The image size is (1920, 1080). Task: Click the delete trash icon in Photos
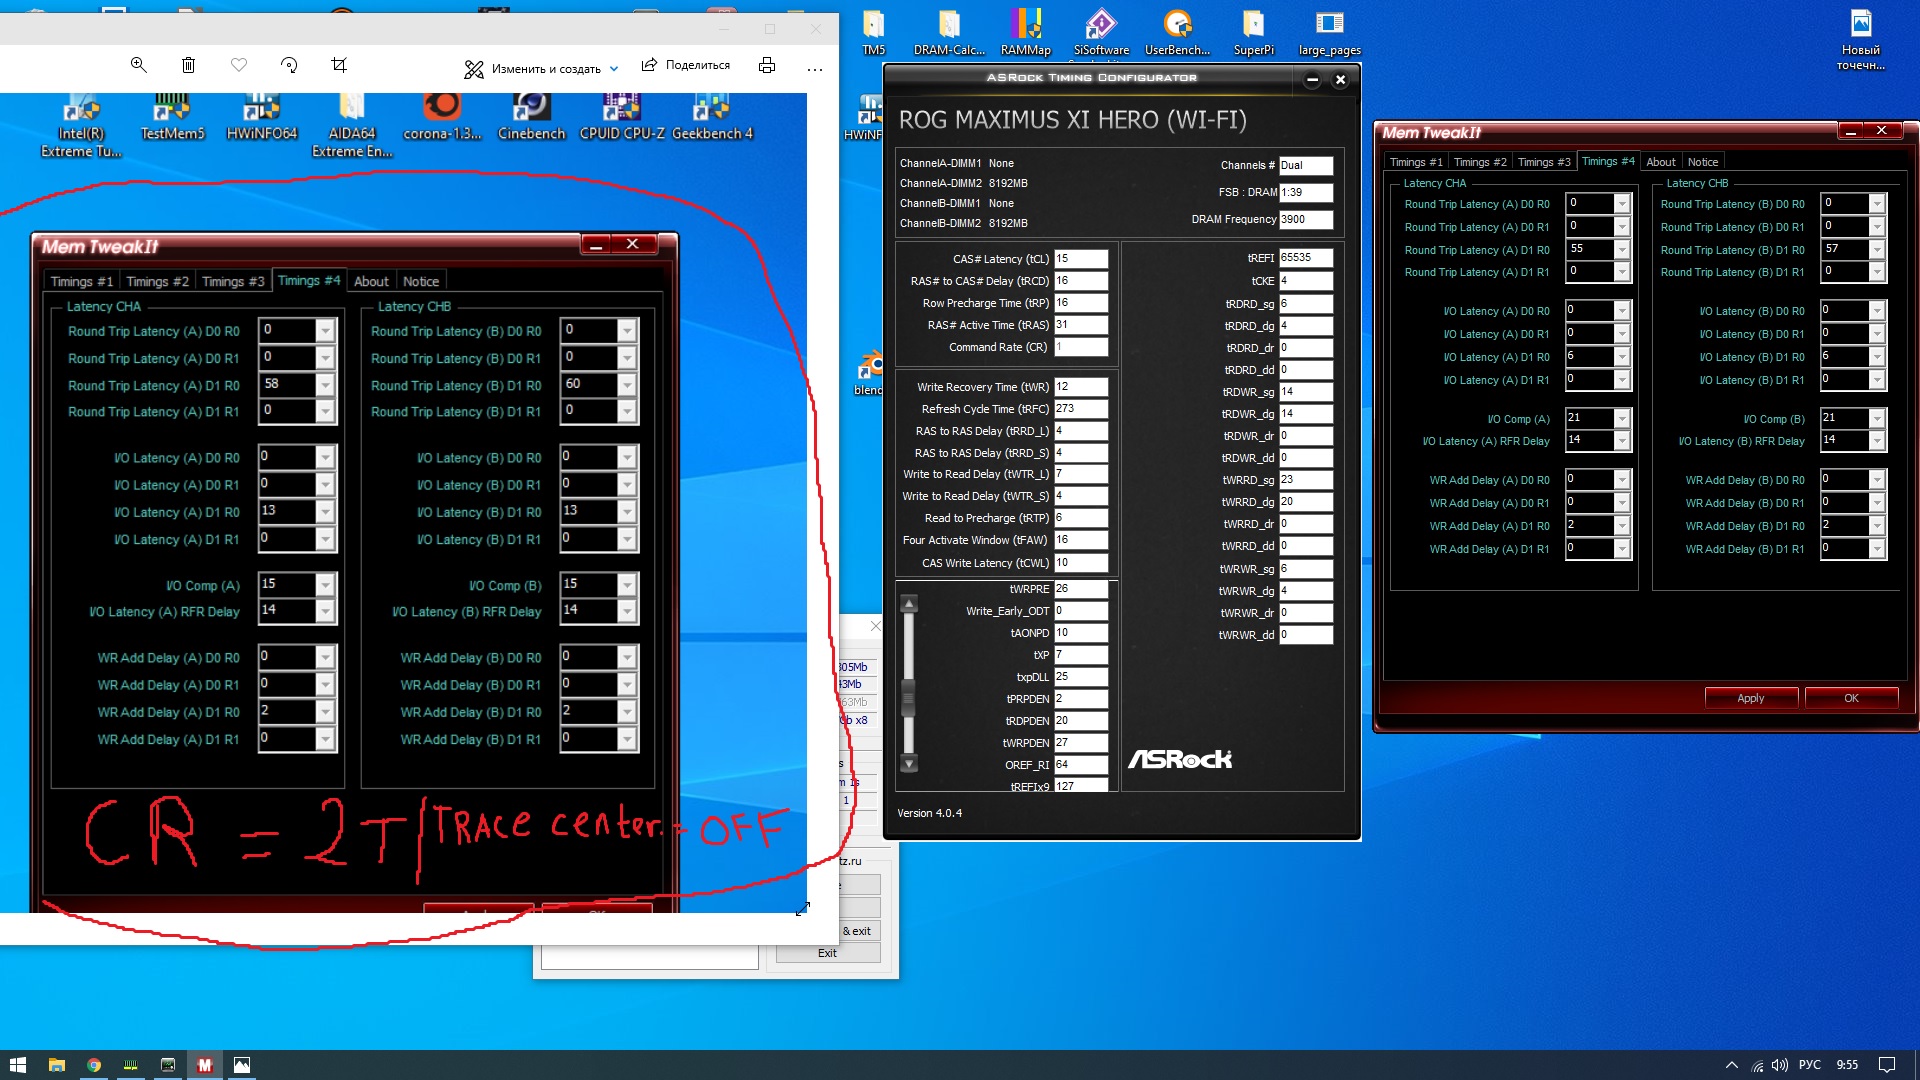[x=188, y=65]
